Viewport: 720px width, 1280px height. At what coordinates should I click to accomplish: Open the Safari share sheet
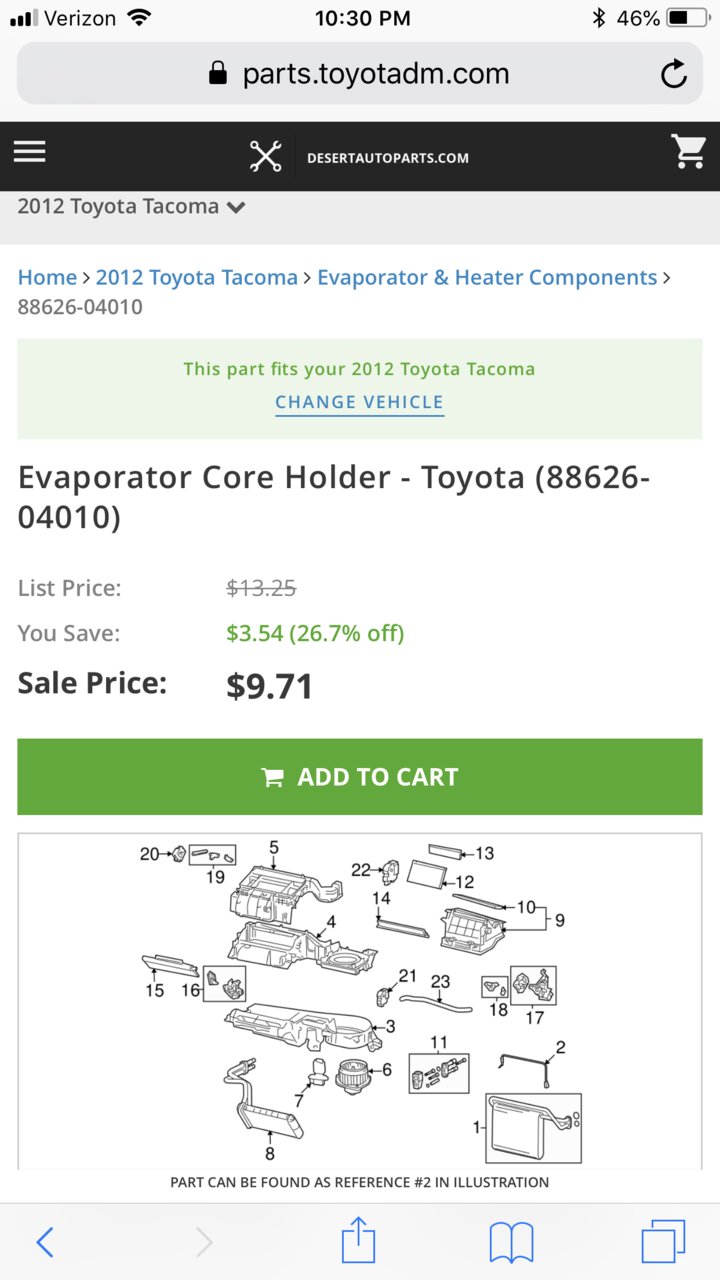(x=358, y=1241)
